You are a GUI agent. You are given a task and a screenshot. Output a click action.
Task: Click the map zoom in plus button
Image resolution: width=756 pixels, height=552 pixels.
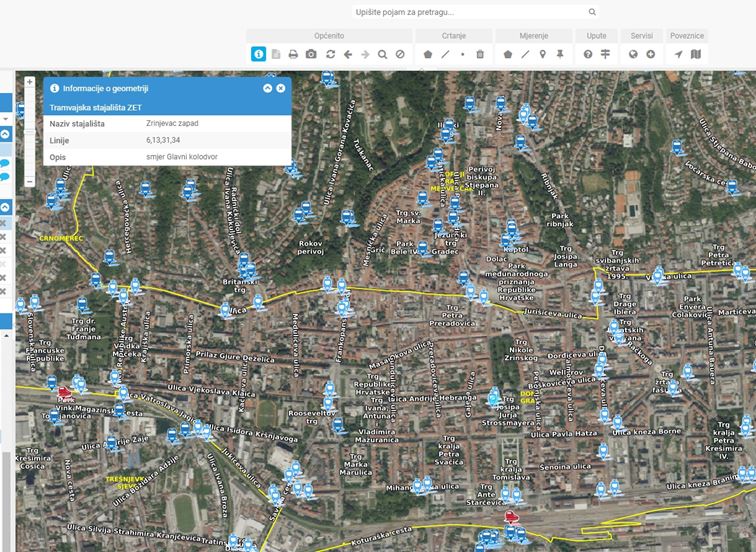pyautogui.click(x=30, y=82)
